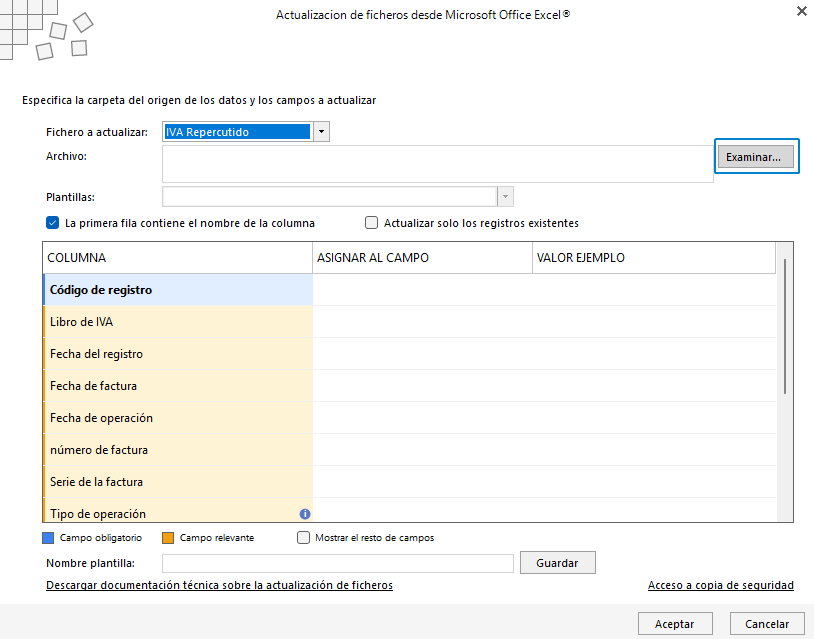Enable 'Actualizar solo los registros existentes'
Screen dimensions: 814x639
point(371,223)
